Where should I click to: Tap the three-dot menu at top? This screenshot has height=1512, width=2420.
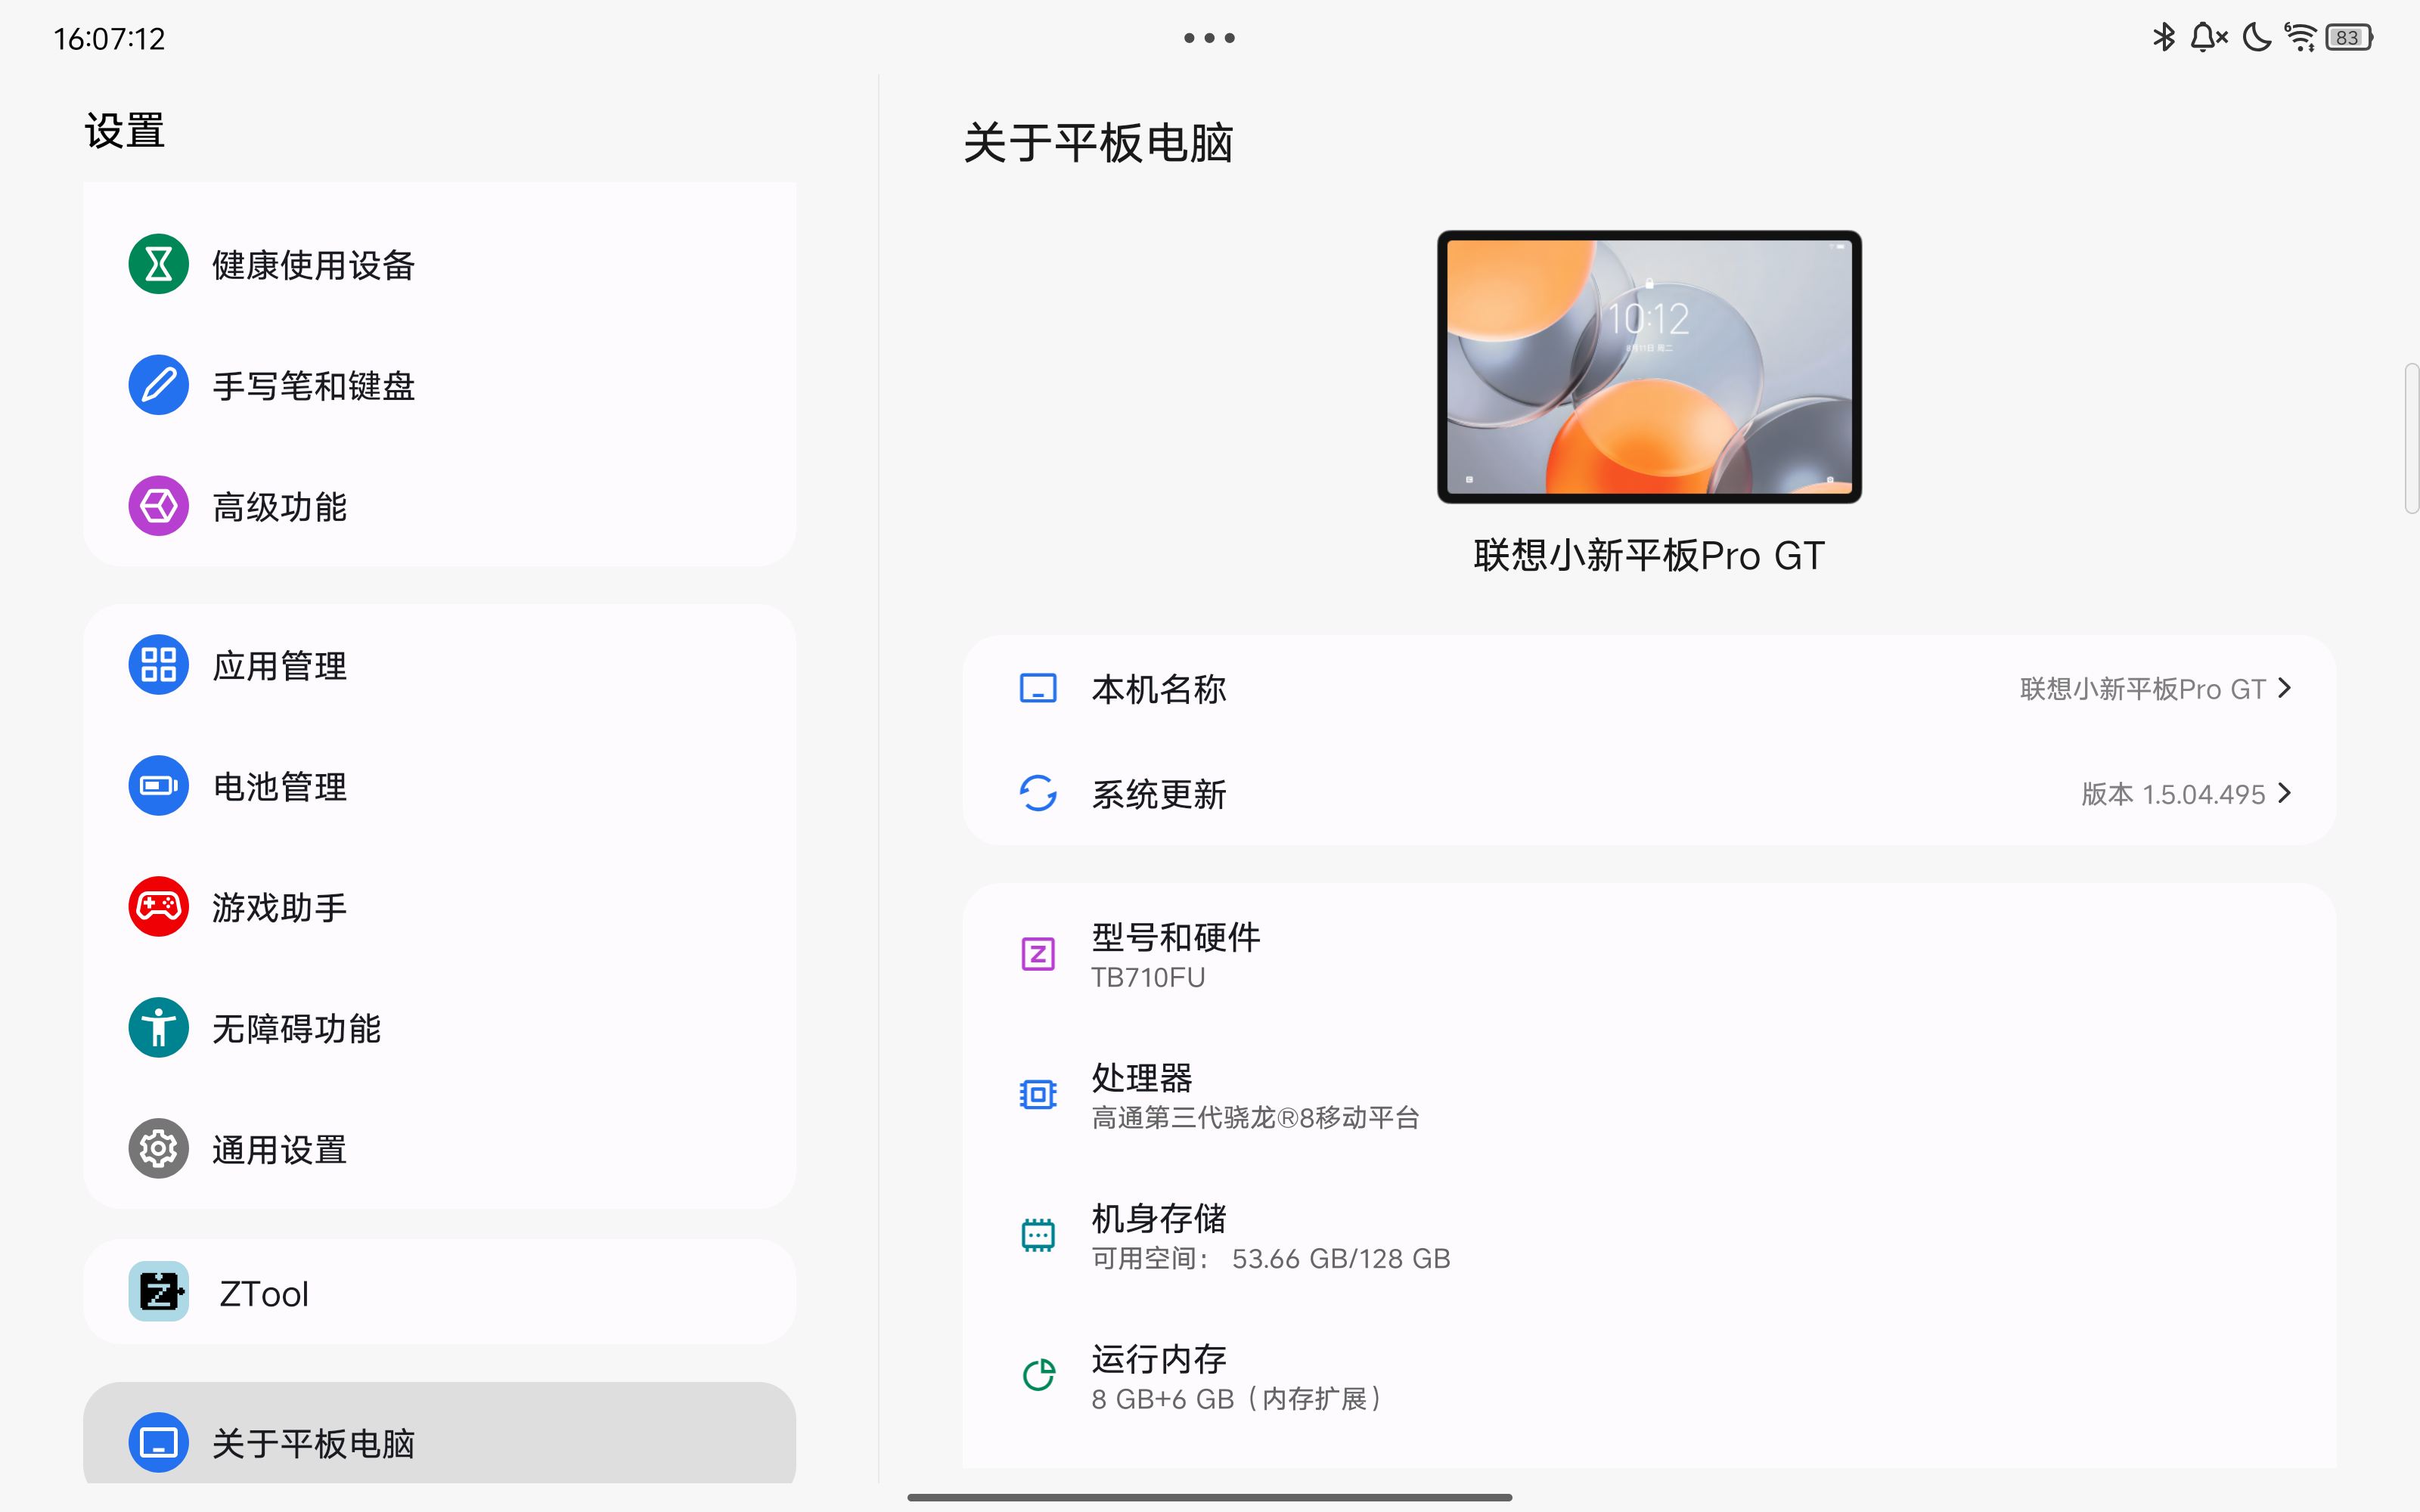(x=1209, y=38)
